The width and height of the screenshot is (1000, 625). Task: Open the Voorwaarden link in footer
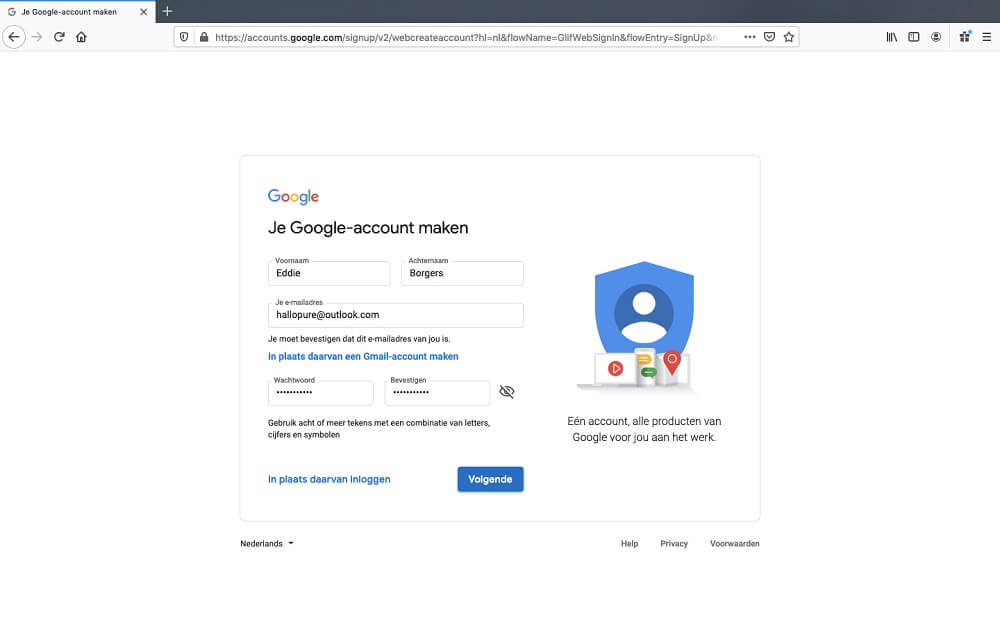(x=735, y=543)
